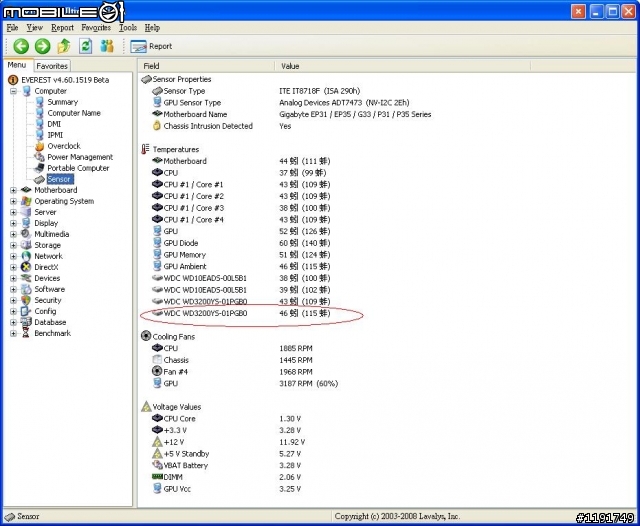This screenshot has width=640, height=526.
Task: Collapse the Computer tree node
Action: (x=13, y=91)
